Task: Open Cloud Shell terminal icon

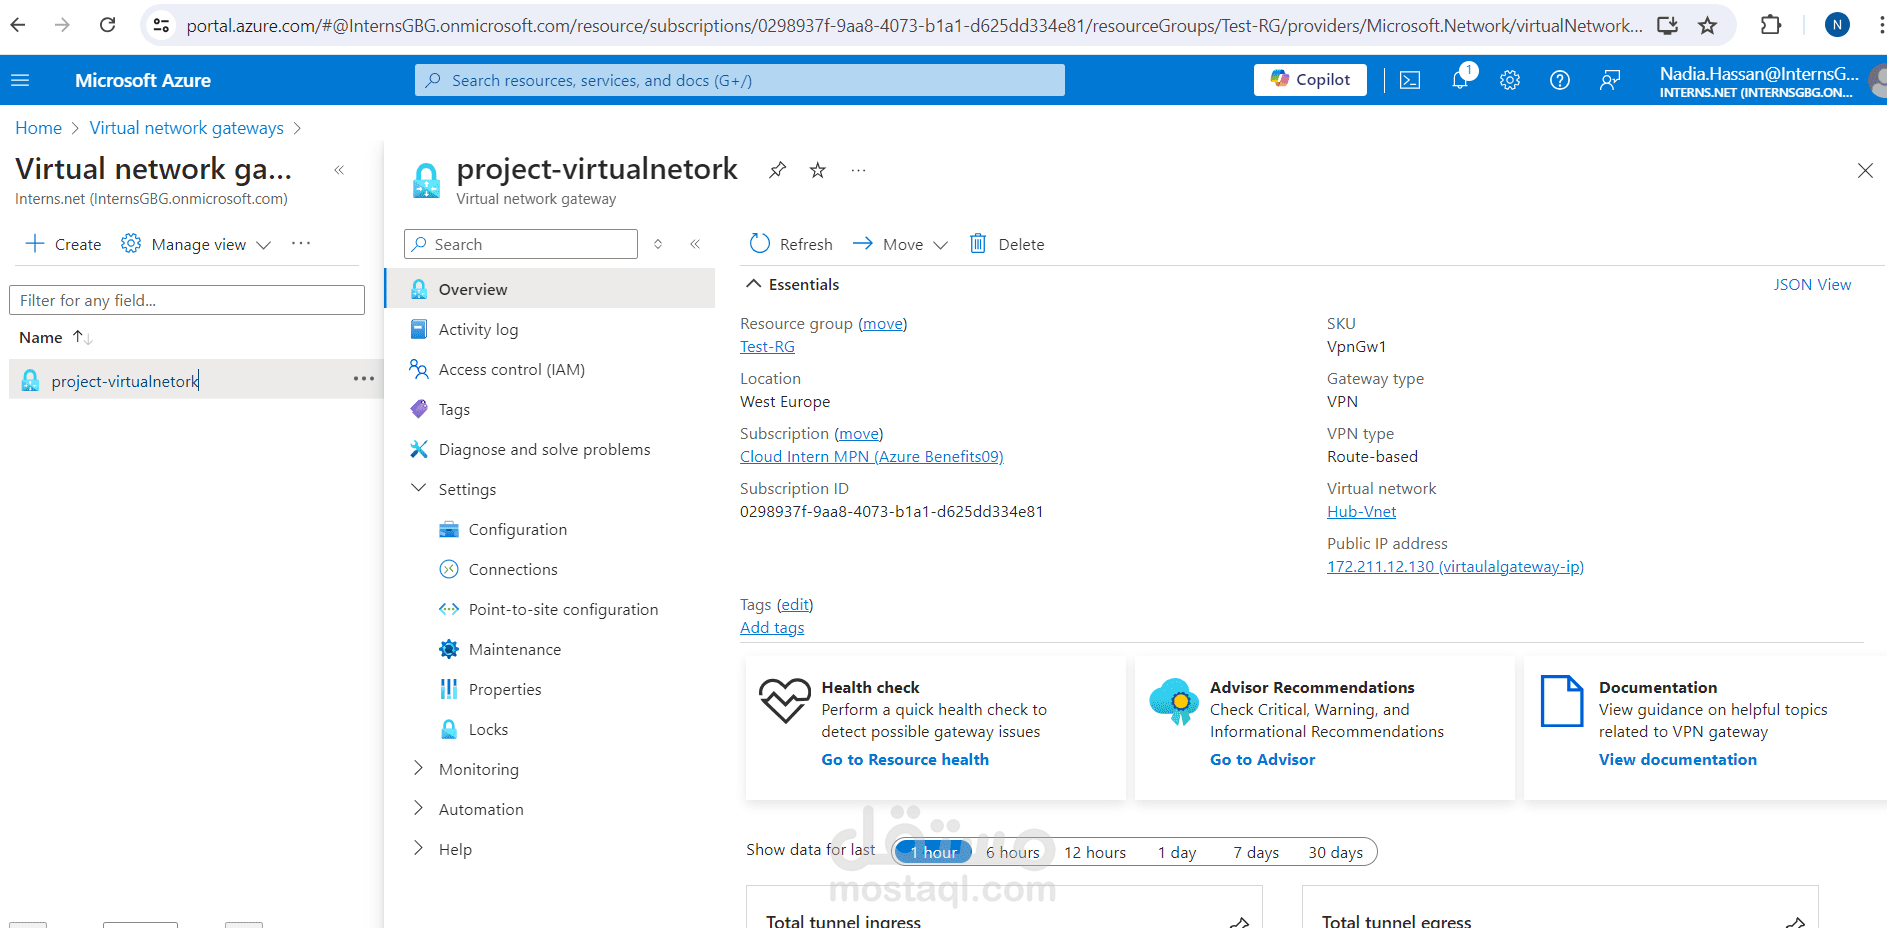Action: [1410, 80]
